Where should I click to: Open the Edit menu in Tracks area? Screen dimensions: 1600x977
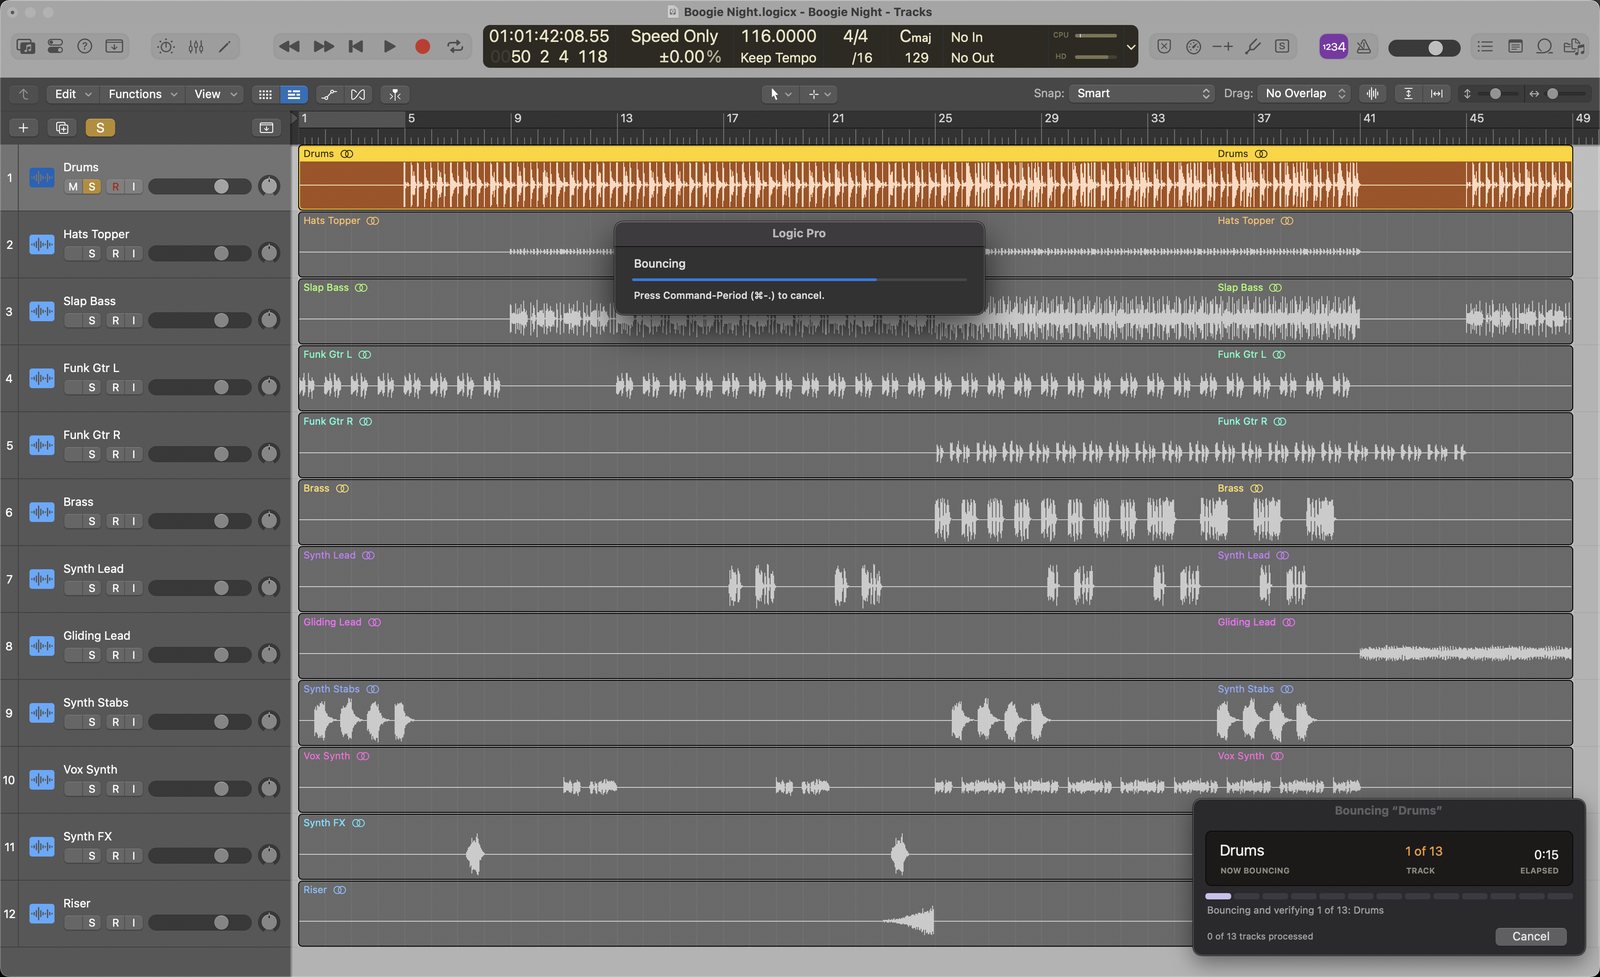(x=73, y=94)
